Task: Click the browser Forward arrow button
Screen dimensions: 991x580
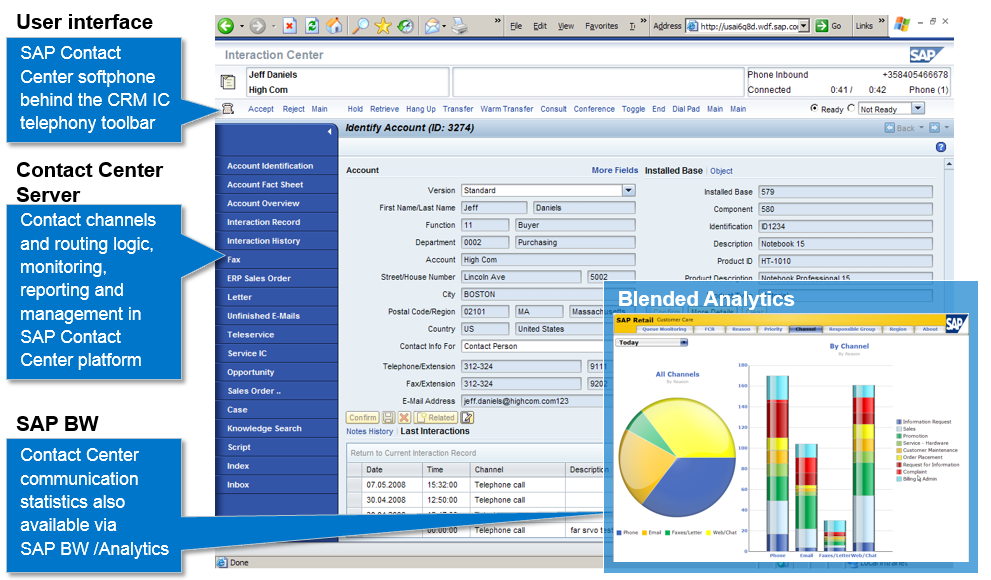Action: click(x=257, y=26)
